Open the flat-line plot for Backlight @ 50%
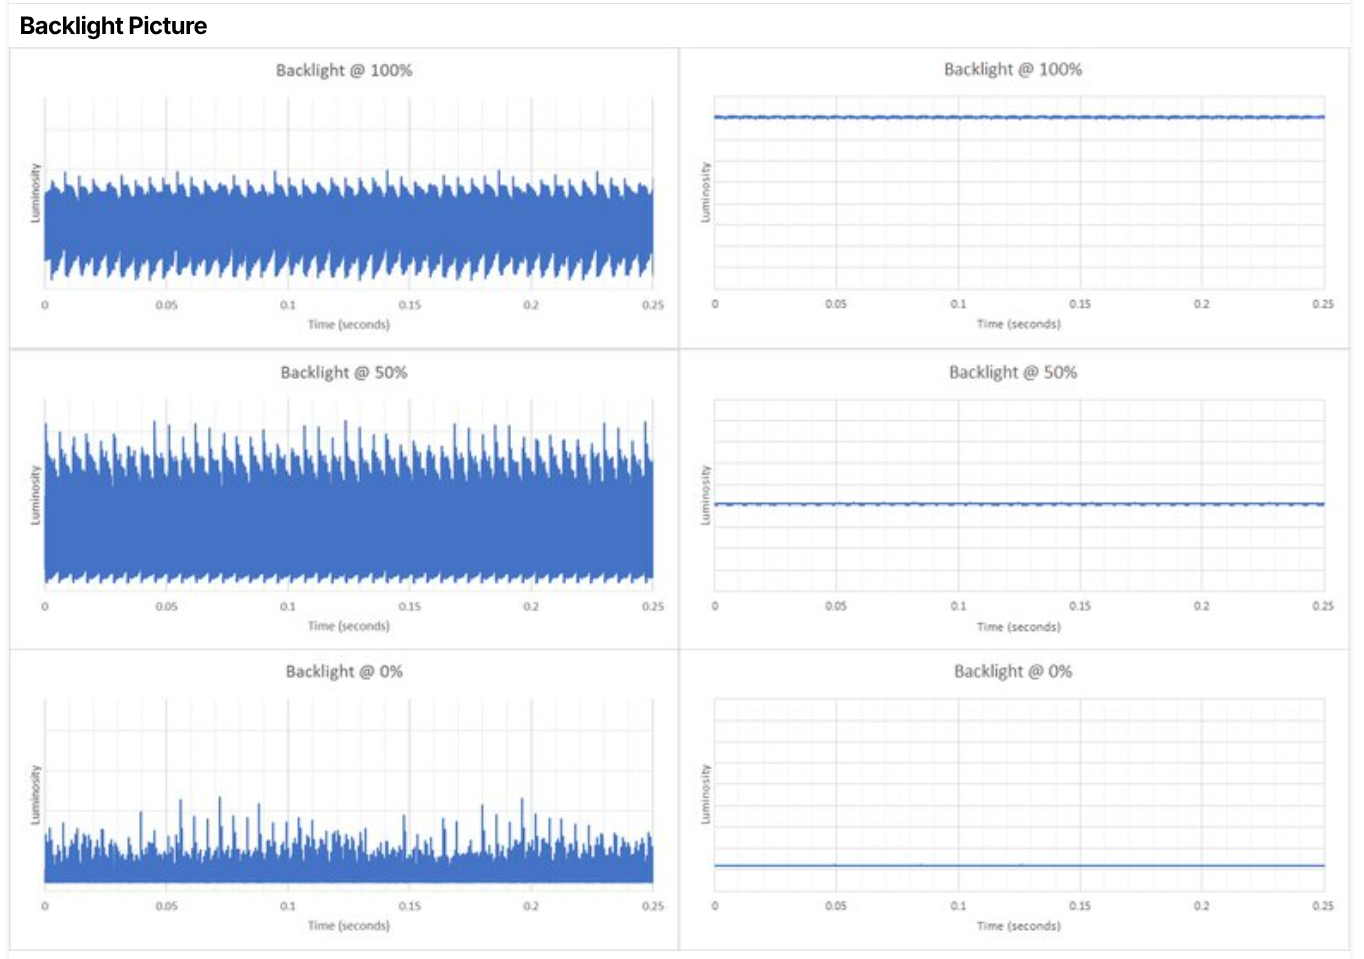1364x959 pixels. point(1019,494)
